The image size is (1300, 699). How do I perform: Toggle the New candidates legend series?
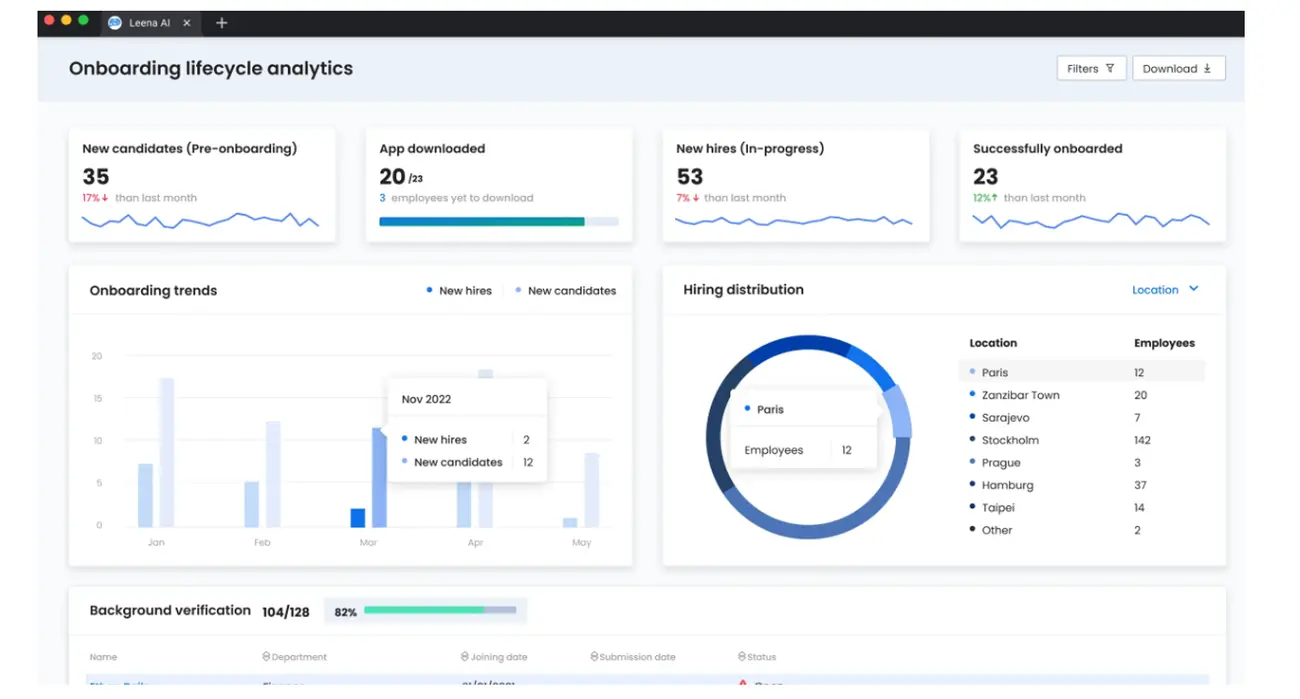click(x=565, y=291)
